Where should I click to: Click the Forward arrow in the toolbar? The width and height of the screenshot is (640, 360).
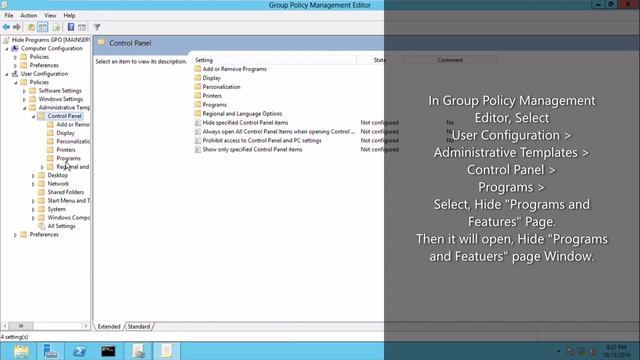tap(17, 27)
